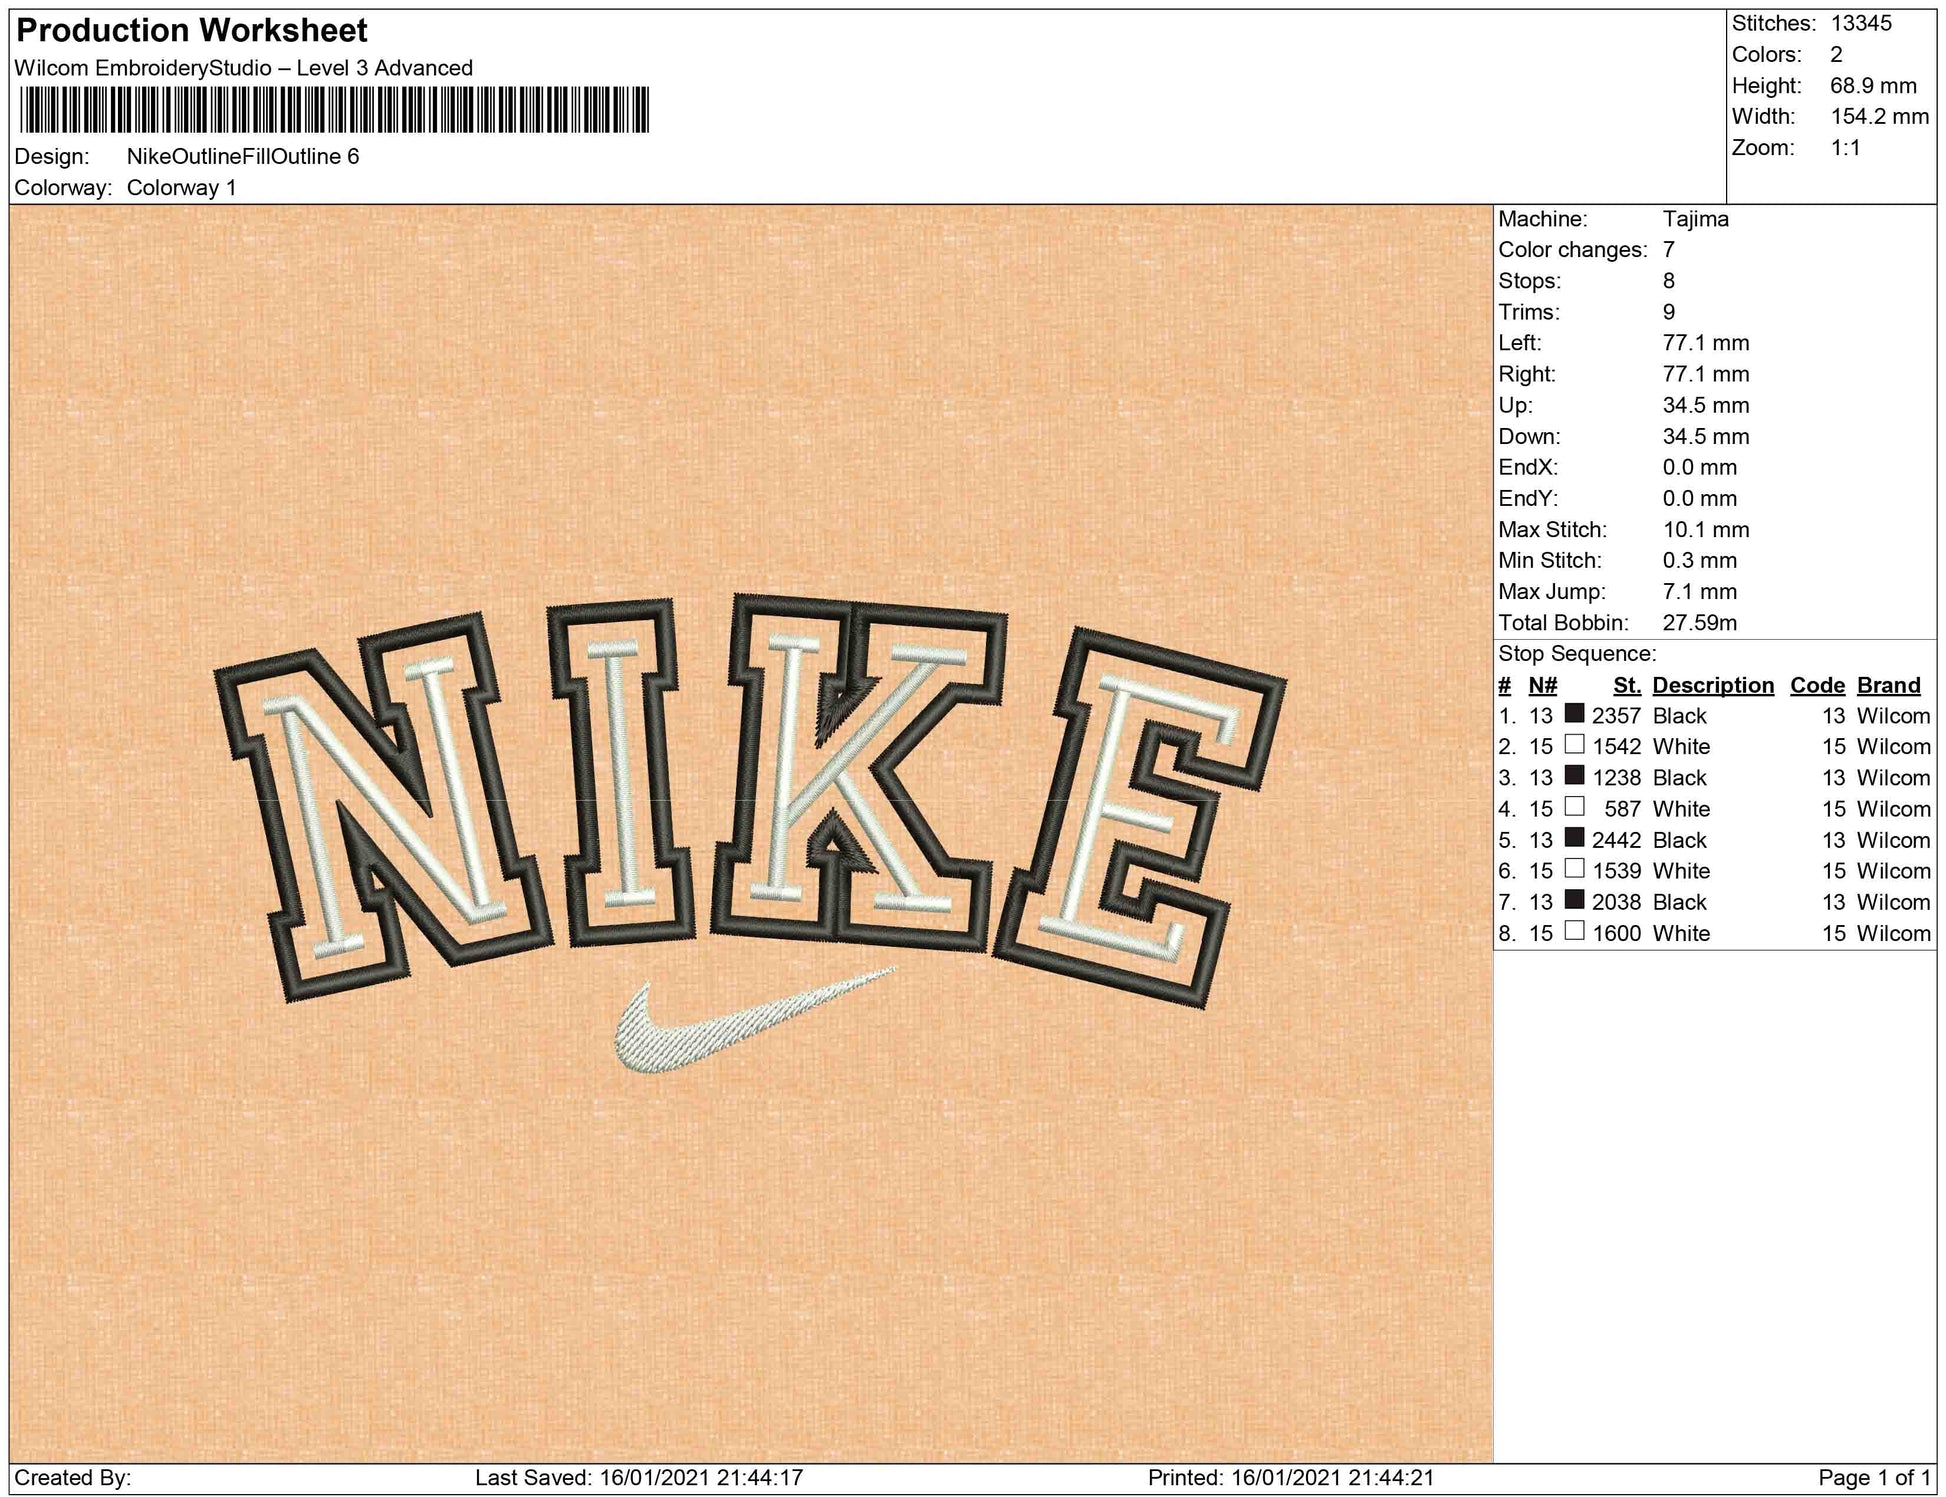Screen dimensions: 1946x1497
Task: Click the Stitches count 13345
Action: [x=1860, y=23]
